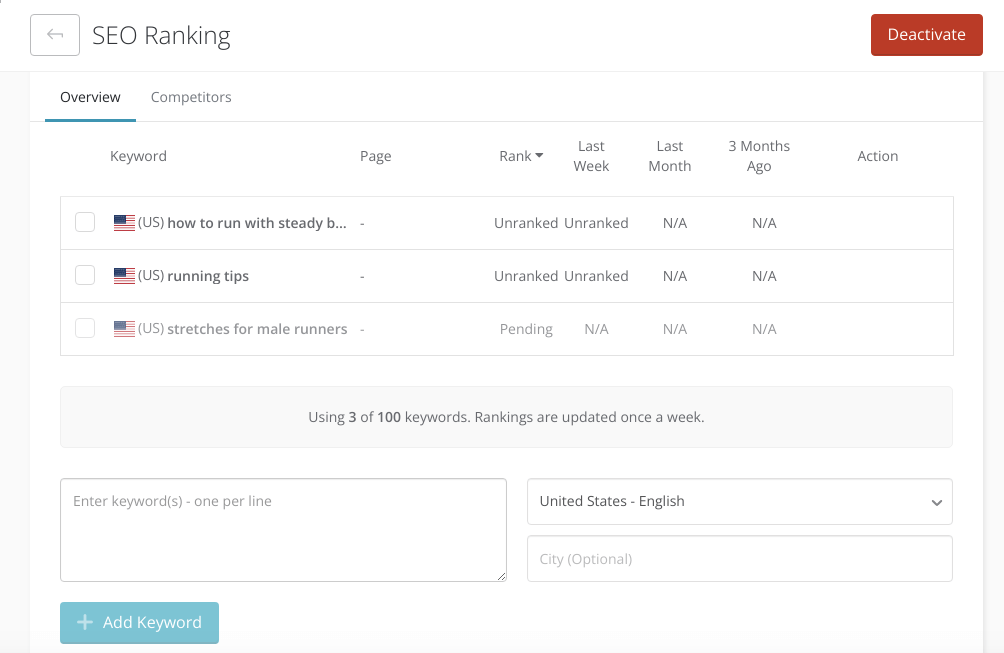Tick the stretches for male runners checkbox

tap(85, 329)
